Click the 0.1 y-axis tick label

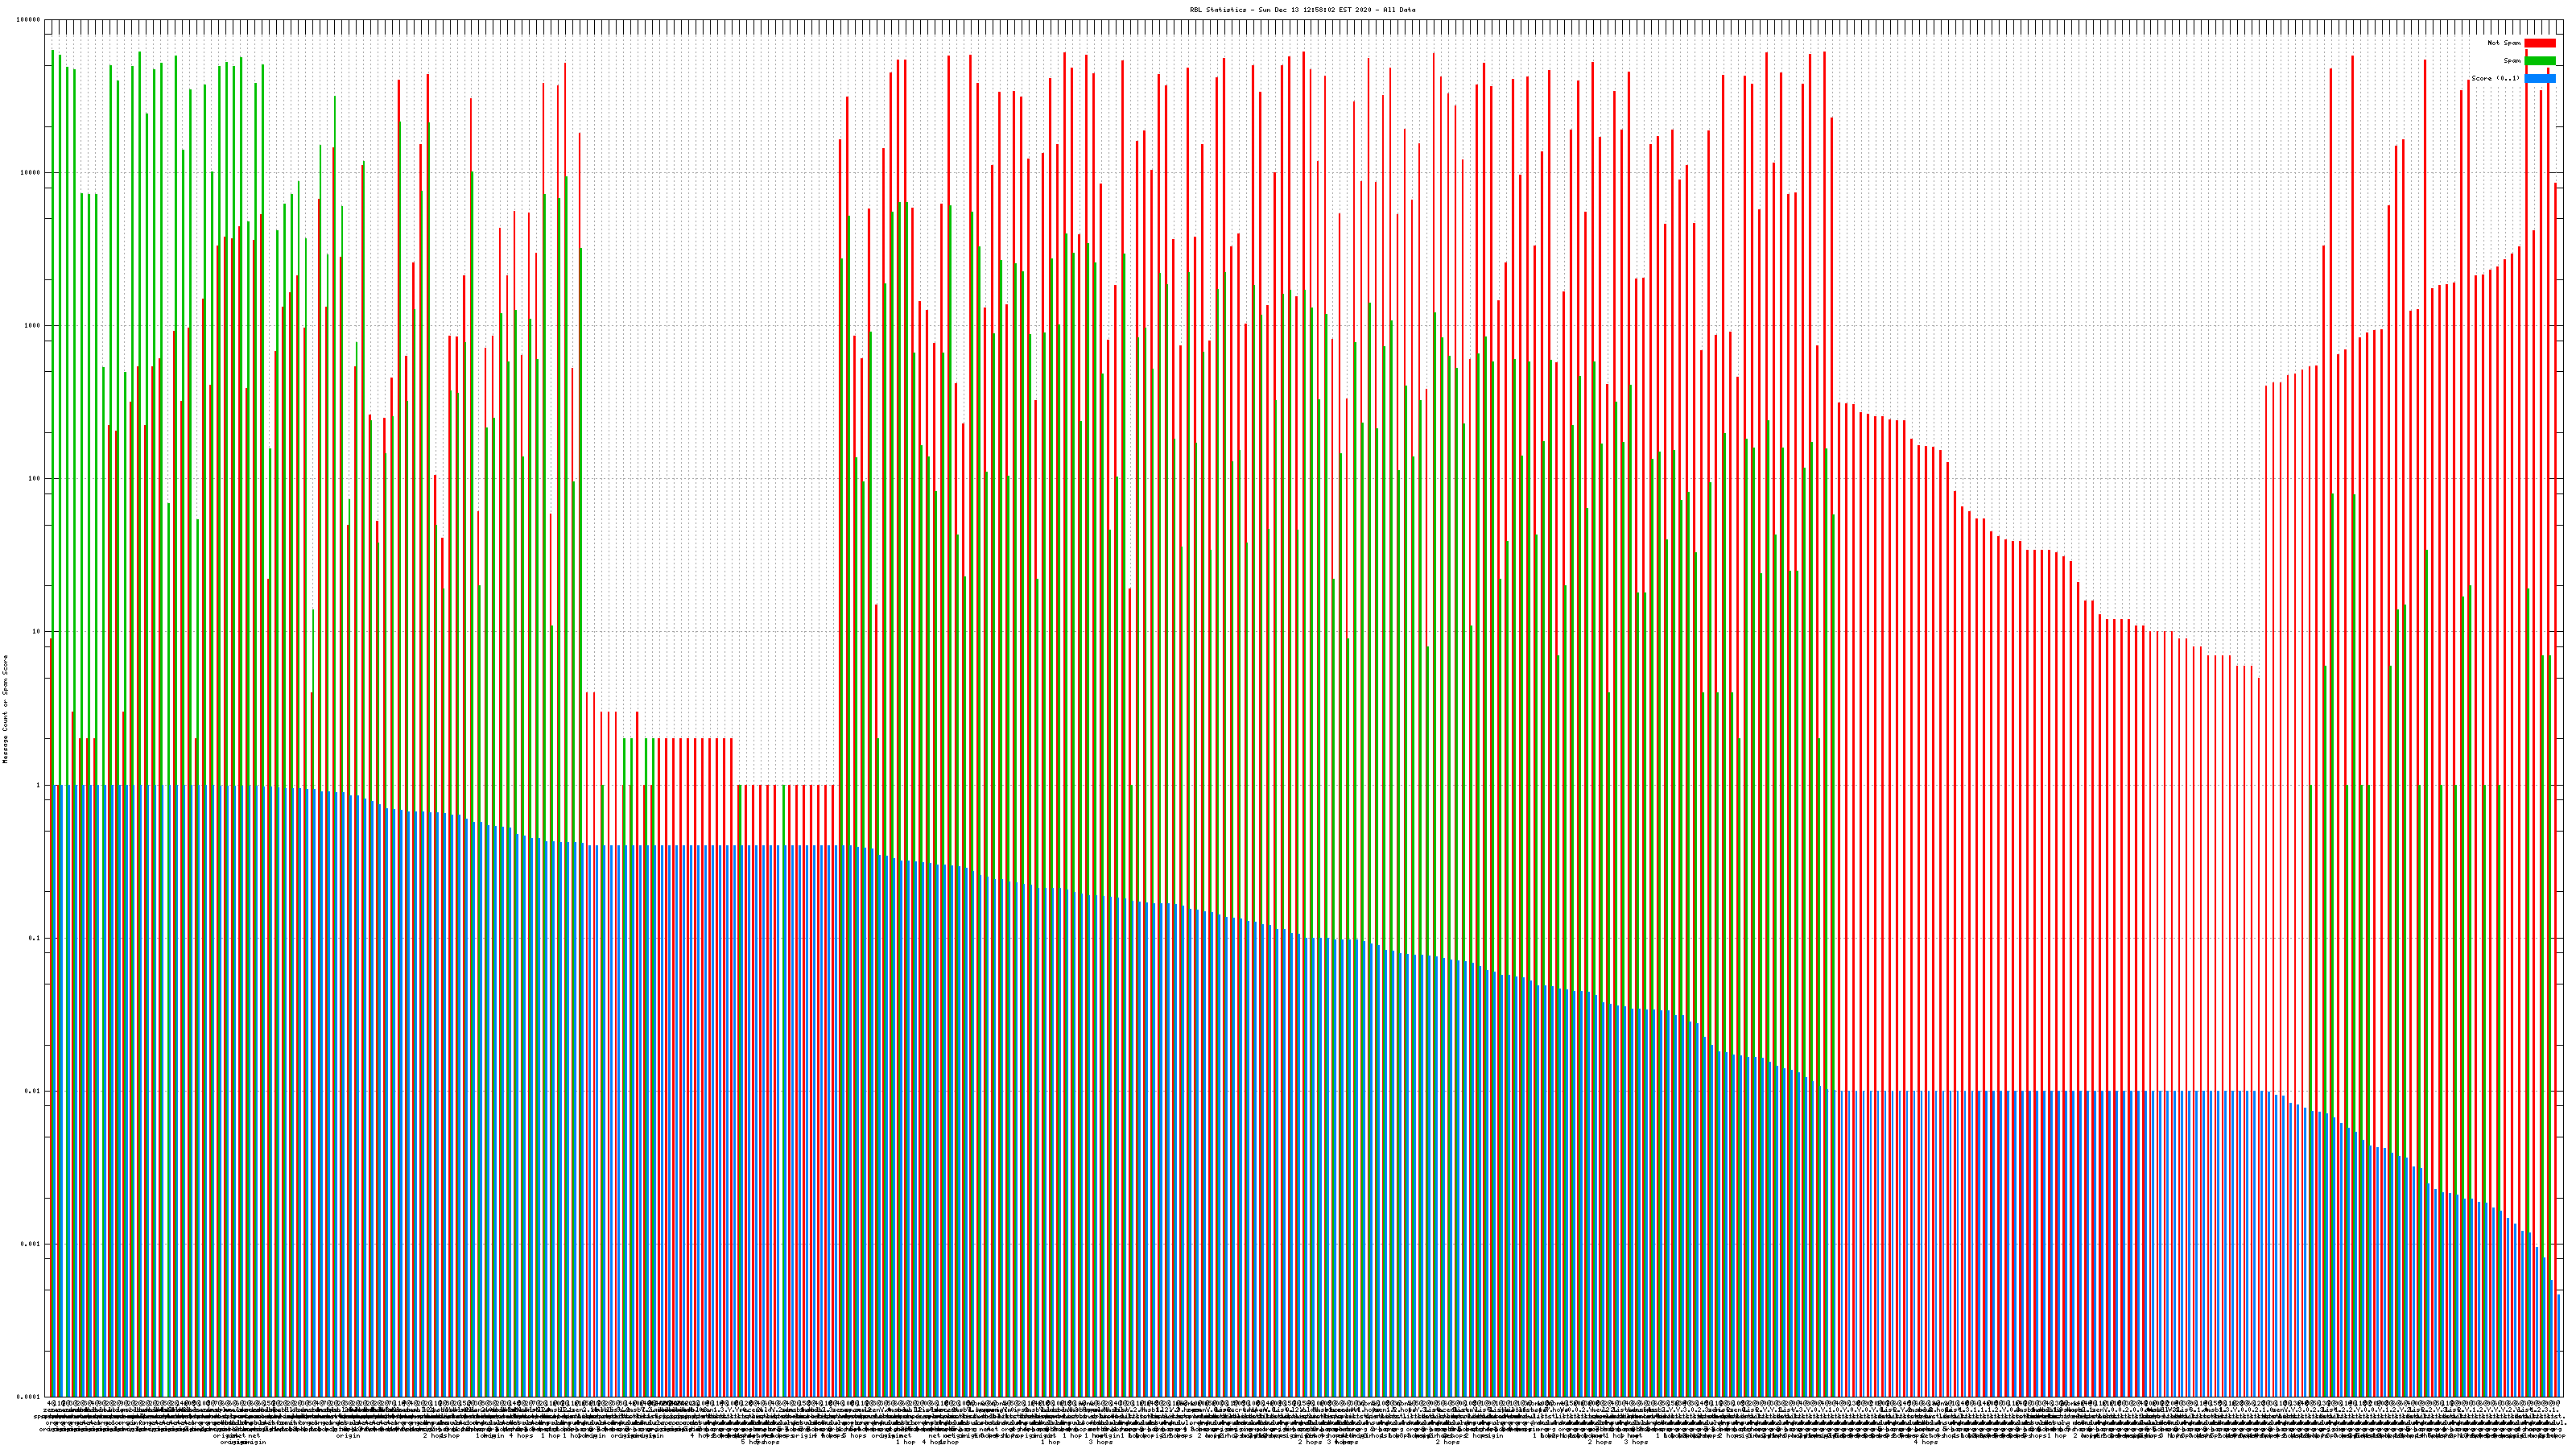pyautogui.click(x=35, y=938)
